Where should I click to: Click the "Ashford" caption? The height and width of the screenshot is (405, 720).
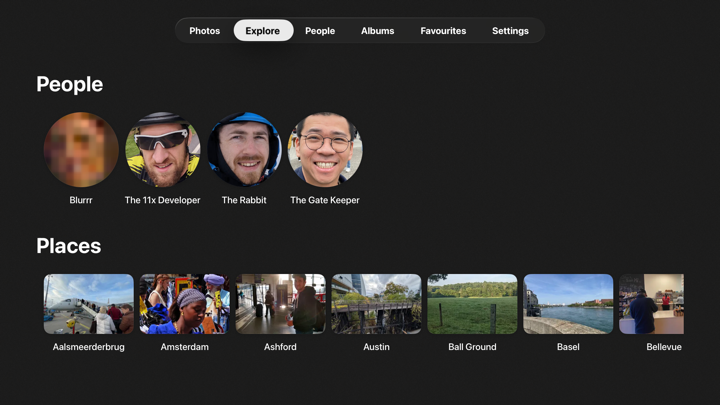click(280, 347)
